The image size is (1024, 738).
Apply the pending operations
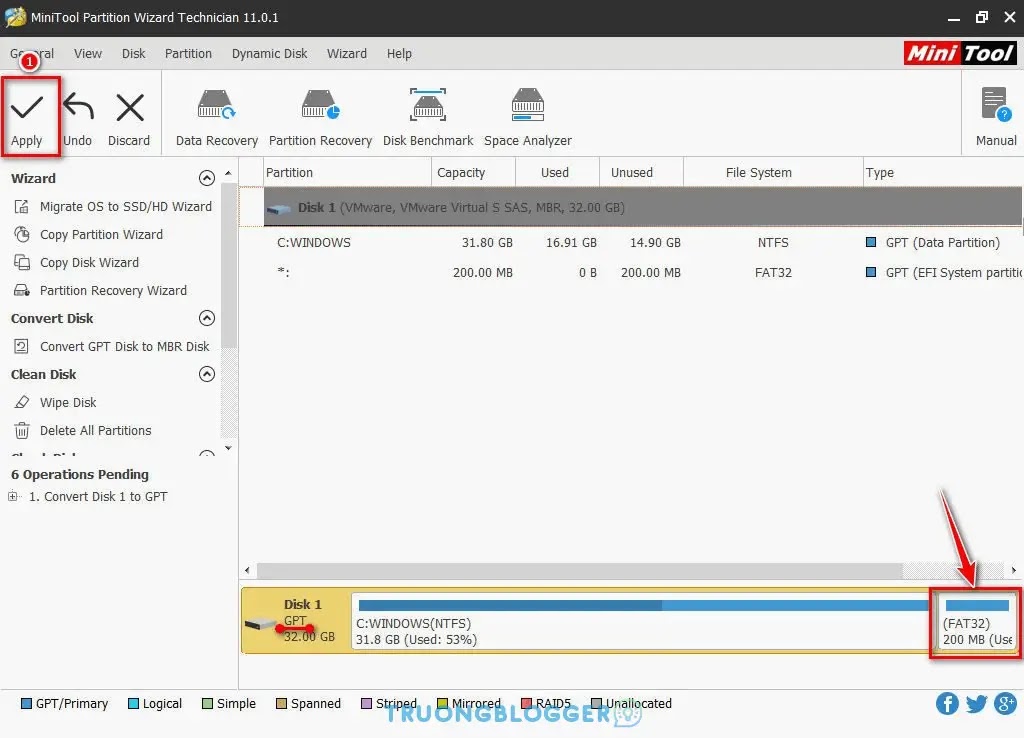click(x=27, y=119)
